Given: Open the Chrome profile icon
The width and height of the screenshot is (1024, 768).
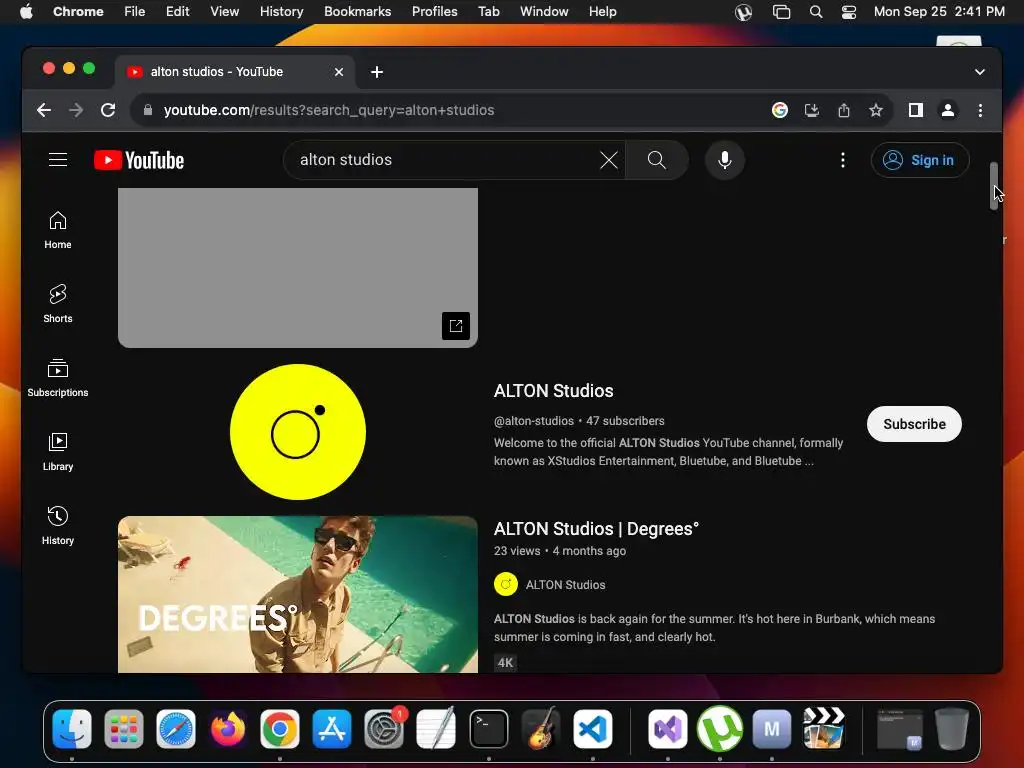Looking at the screenshot, I should (x=948, y=110).
